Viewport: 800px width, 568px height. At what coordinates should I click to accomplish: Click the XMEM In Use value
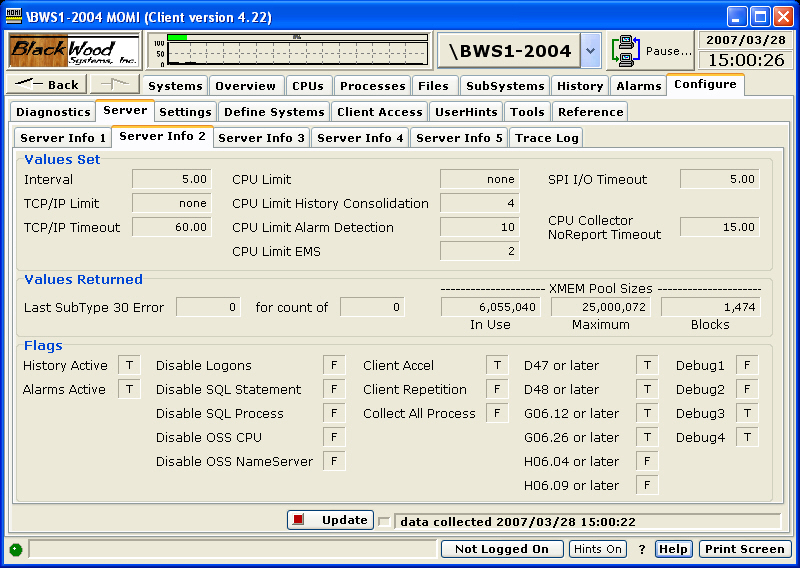pyautogui.click(x=491, y=307)
